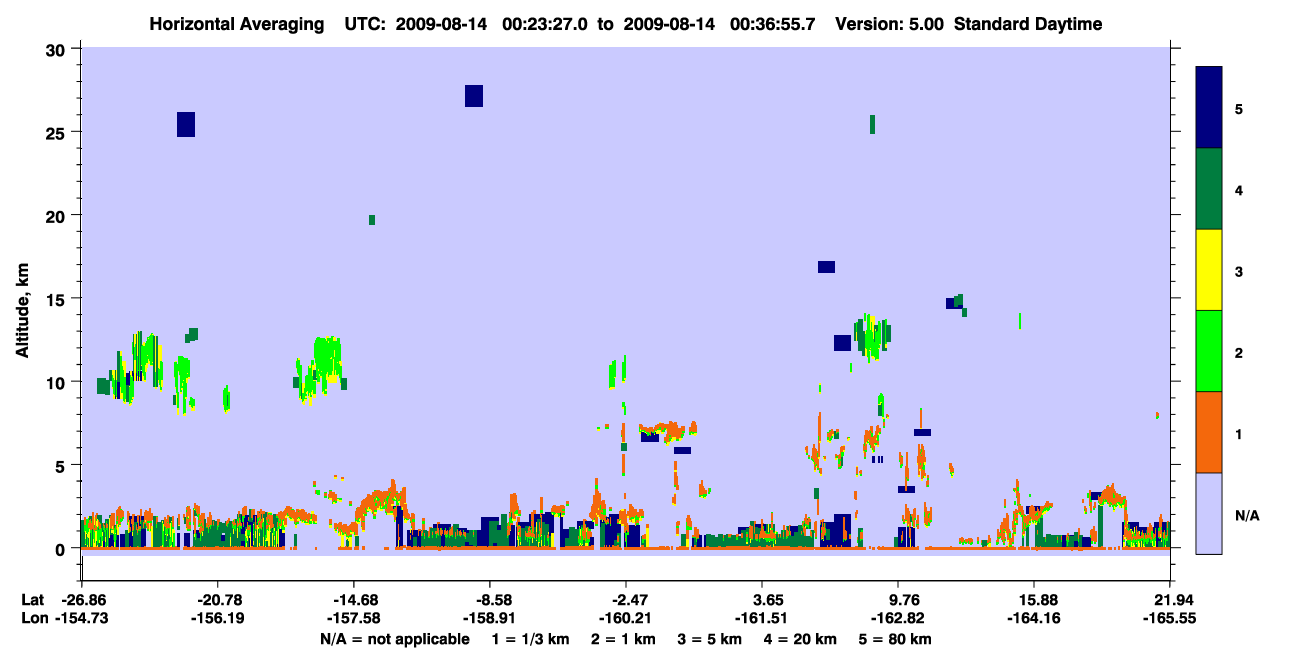Click the yellow colorbar segment labeled 3

(x=1209, y=270)
